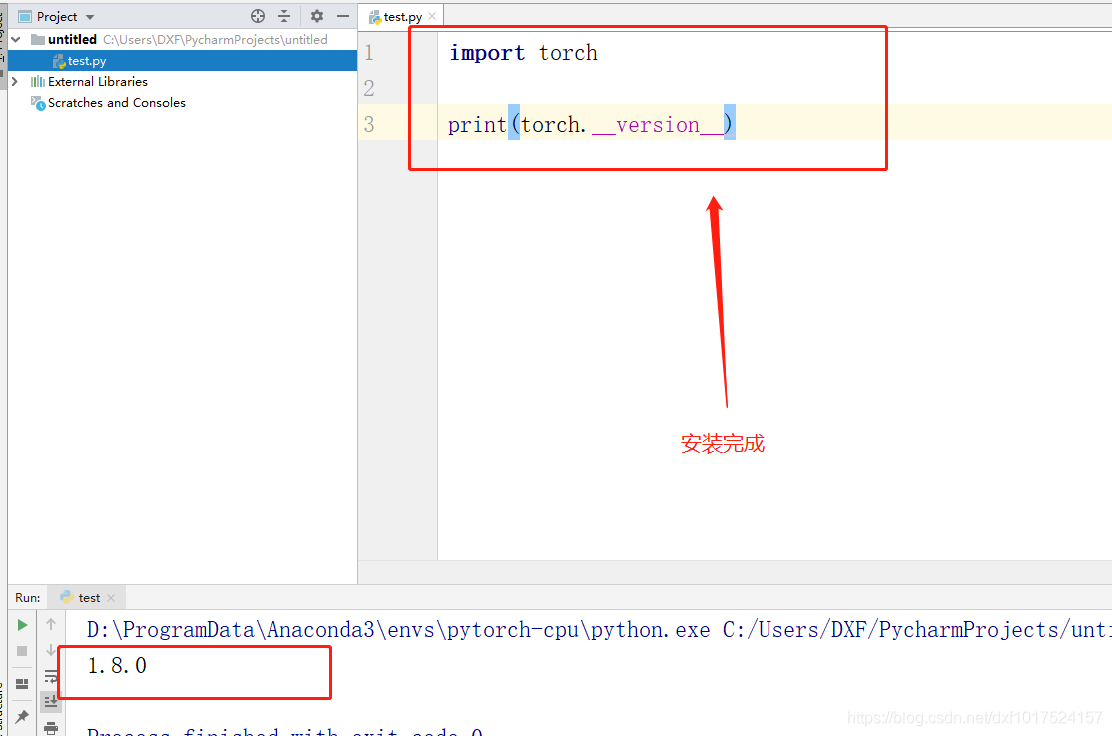Click line number 3 in the editor gutter

tap(368, 123)
